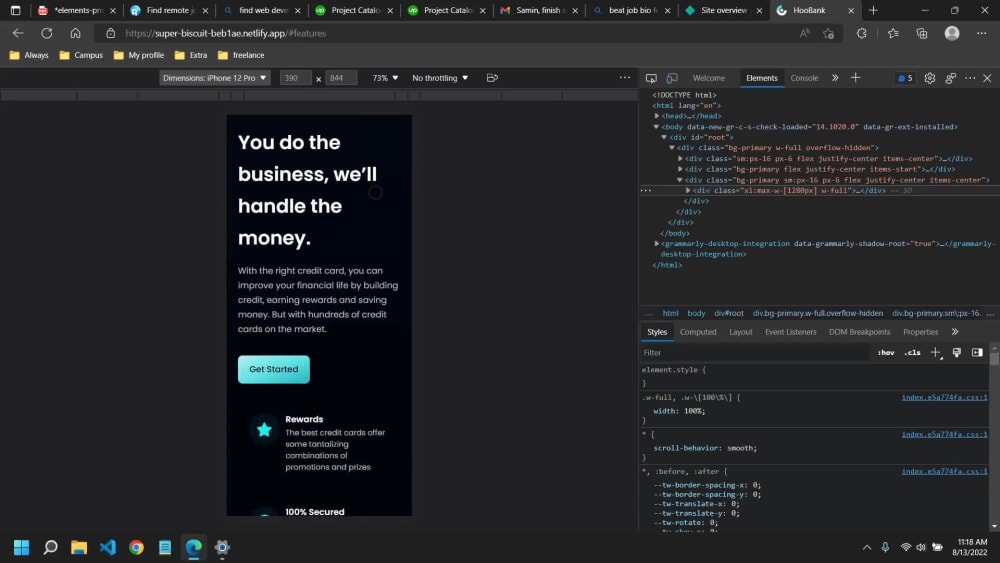The image size is (1000, 563).
Task: Toggle the .cls element classes panel
Action: coord(913,353)
